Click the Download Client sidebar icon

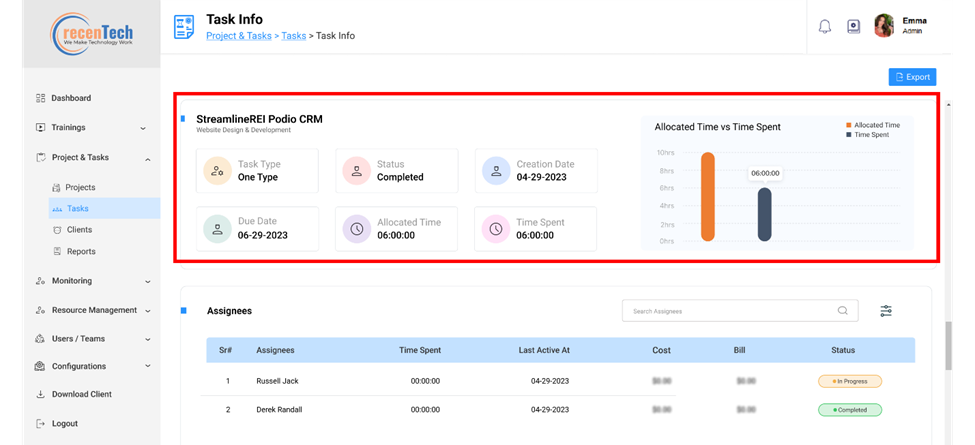(x=40, y=394)
